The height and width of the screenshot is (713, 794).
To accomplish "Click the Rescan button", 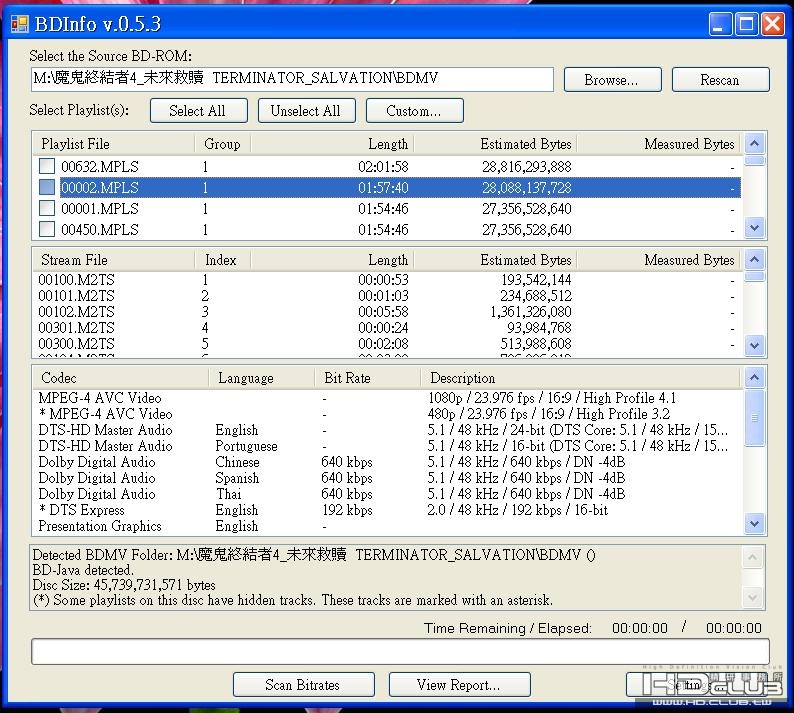I will tap(720, 80).
